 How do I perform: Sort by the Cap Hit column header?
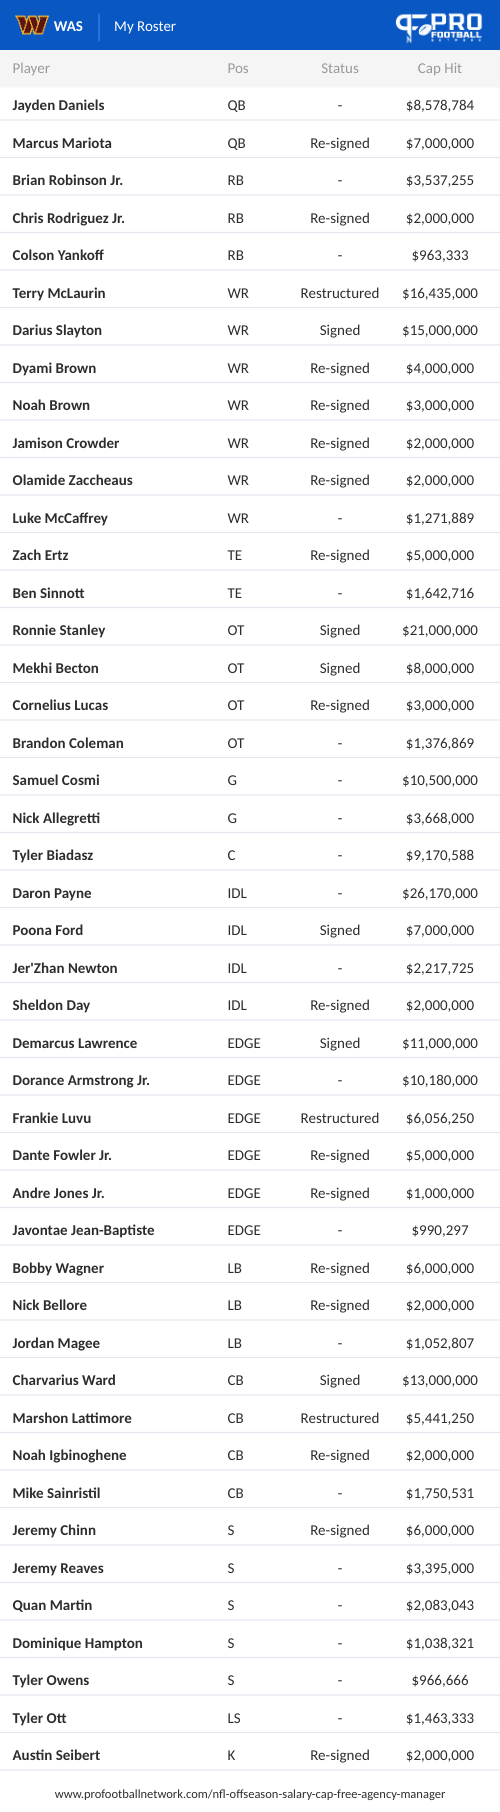(x=440, y=68)
